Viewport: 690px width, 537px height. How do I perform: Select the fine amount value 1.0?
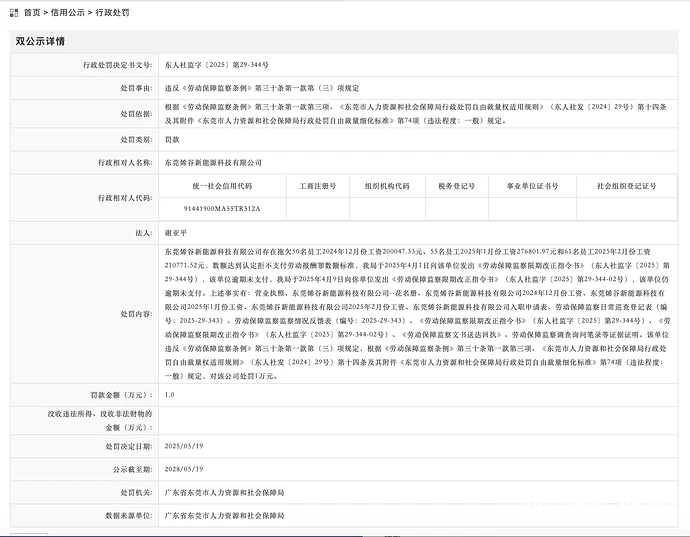coord(169,394)
